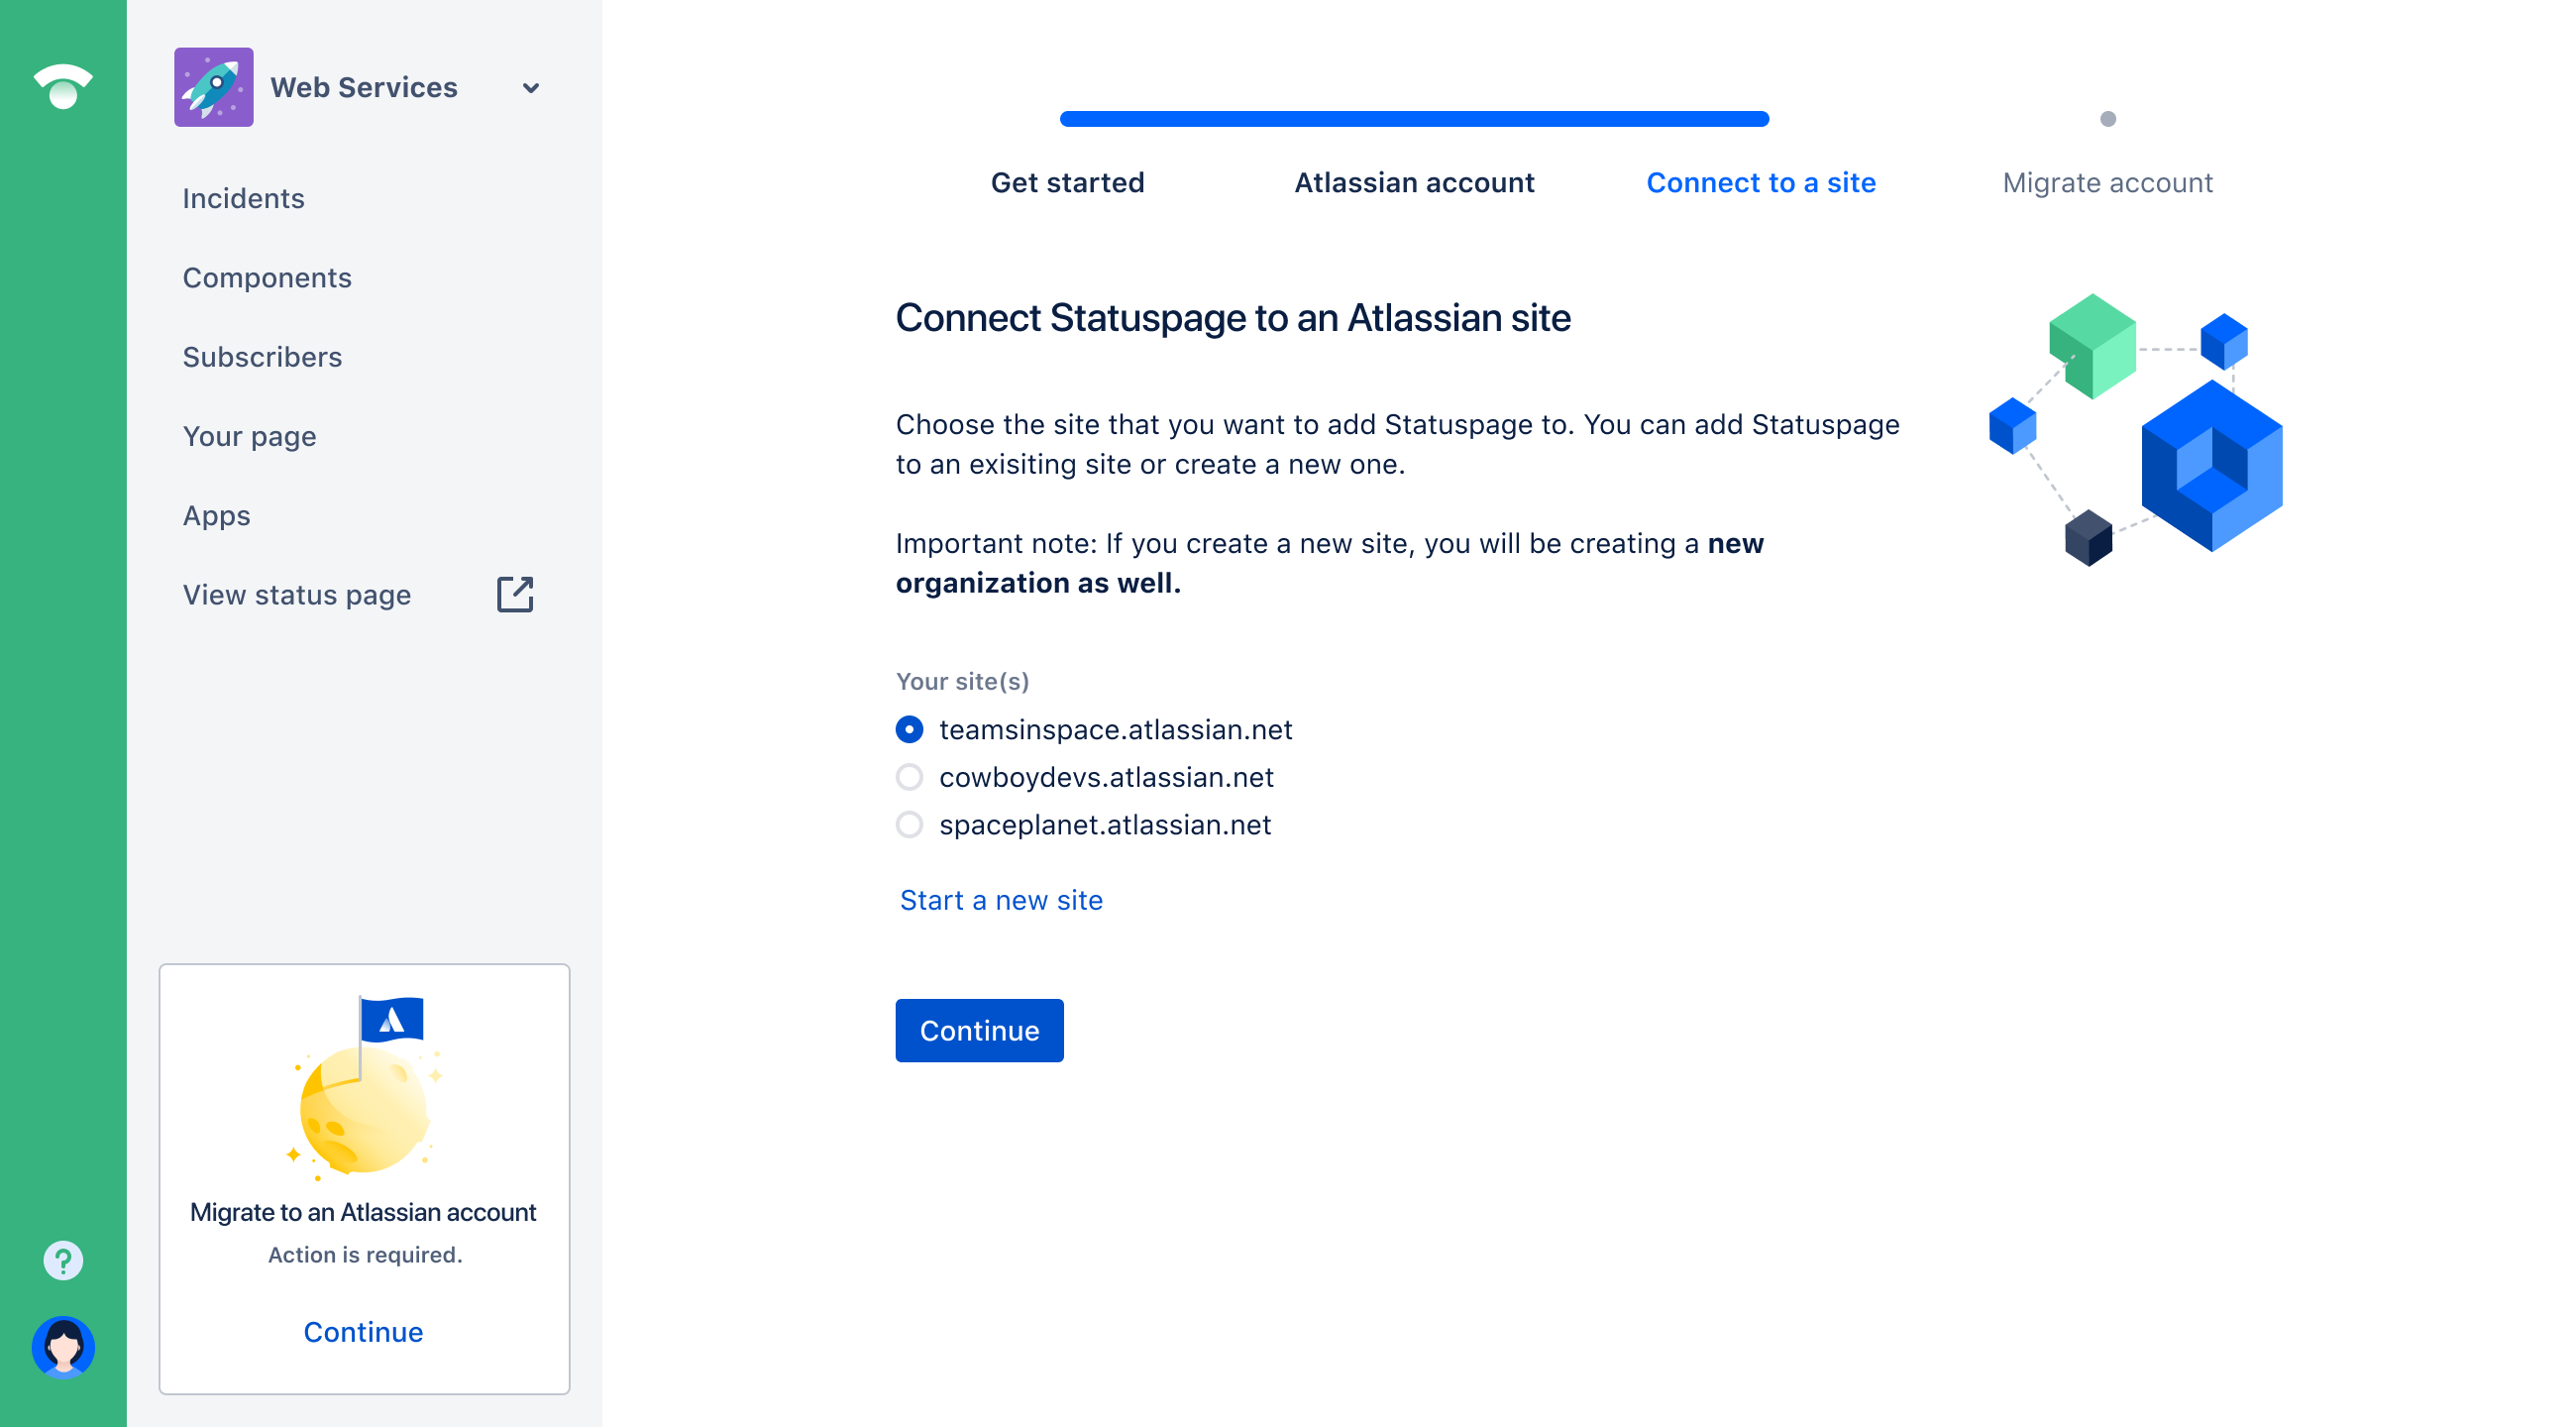Screen dimensions: 2576x1427
Task: Click the gray Migrate account step dot
Action: pos(2108,119)
